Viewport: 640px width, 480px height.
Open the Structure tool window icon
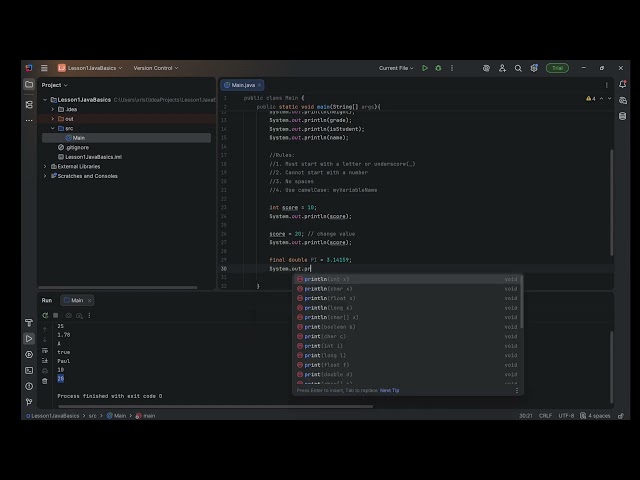29,104
